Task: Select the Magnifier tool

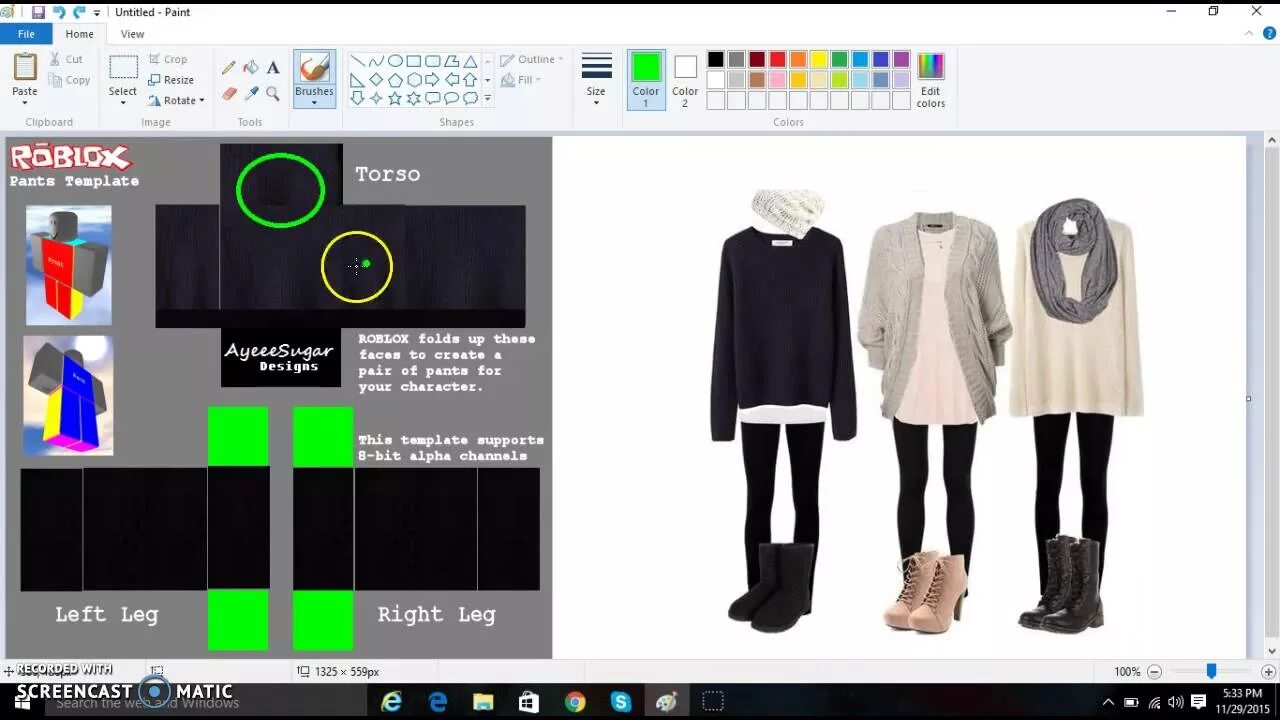Action: pos(273,93)
